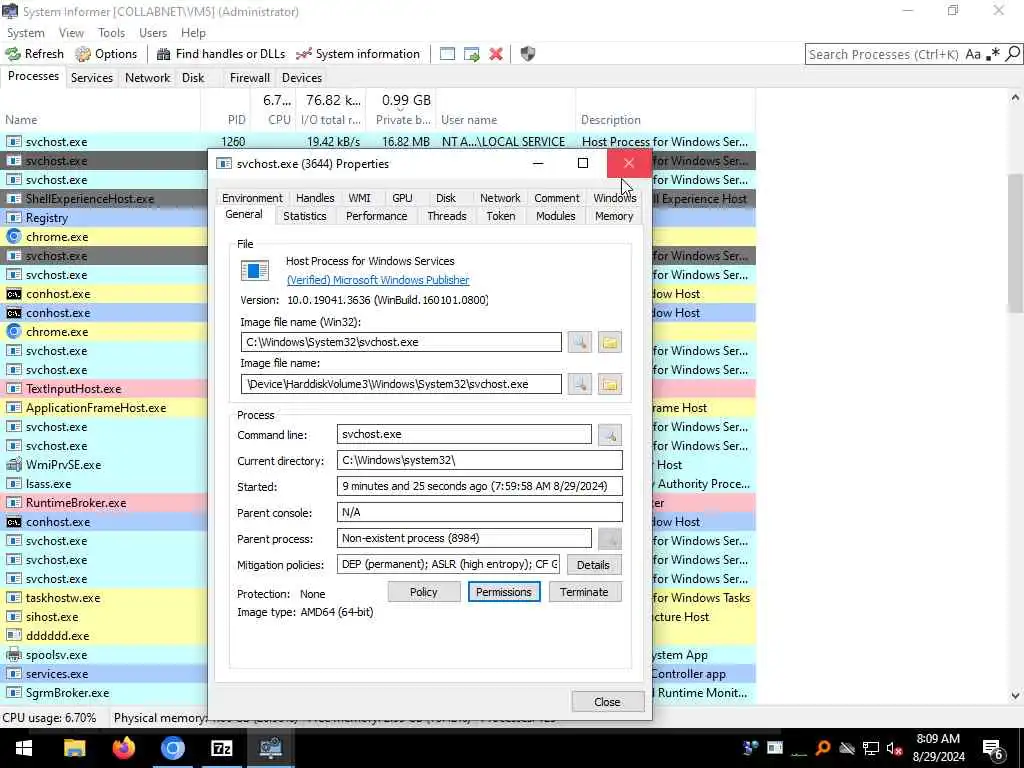Toggle regex search option icon
Image resolution: width=1024 pixels, height=768 pixels.
tap(993, 54)
